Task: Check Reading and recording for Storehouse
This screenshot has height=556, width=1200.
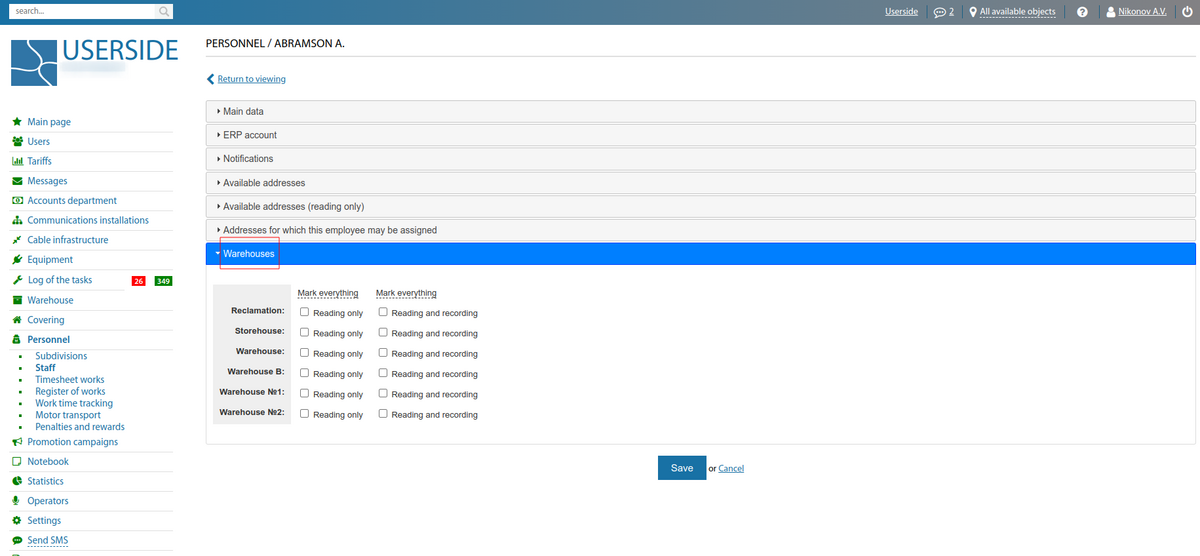Action: [x=383, y=333]
